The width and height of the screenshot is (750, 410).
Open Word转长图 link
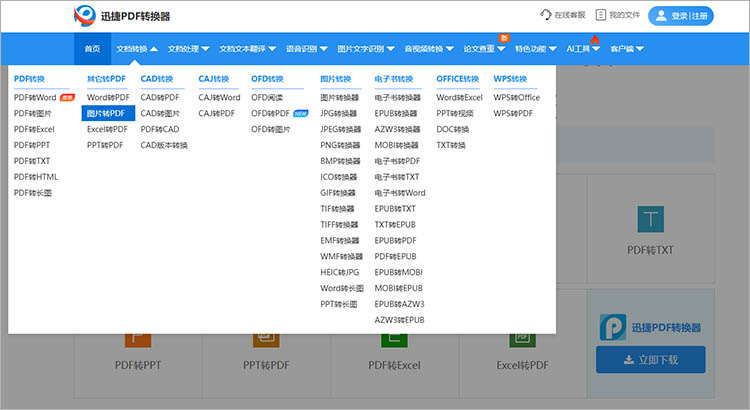coord(342,288)
